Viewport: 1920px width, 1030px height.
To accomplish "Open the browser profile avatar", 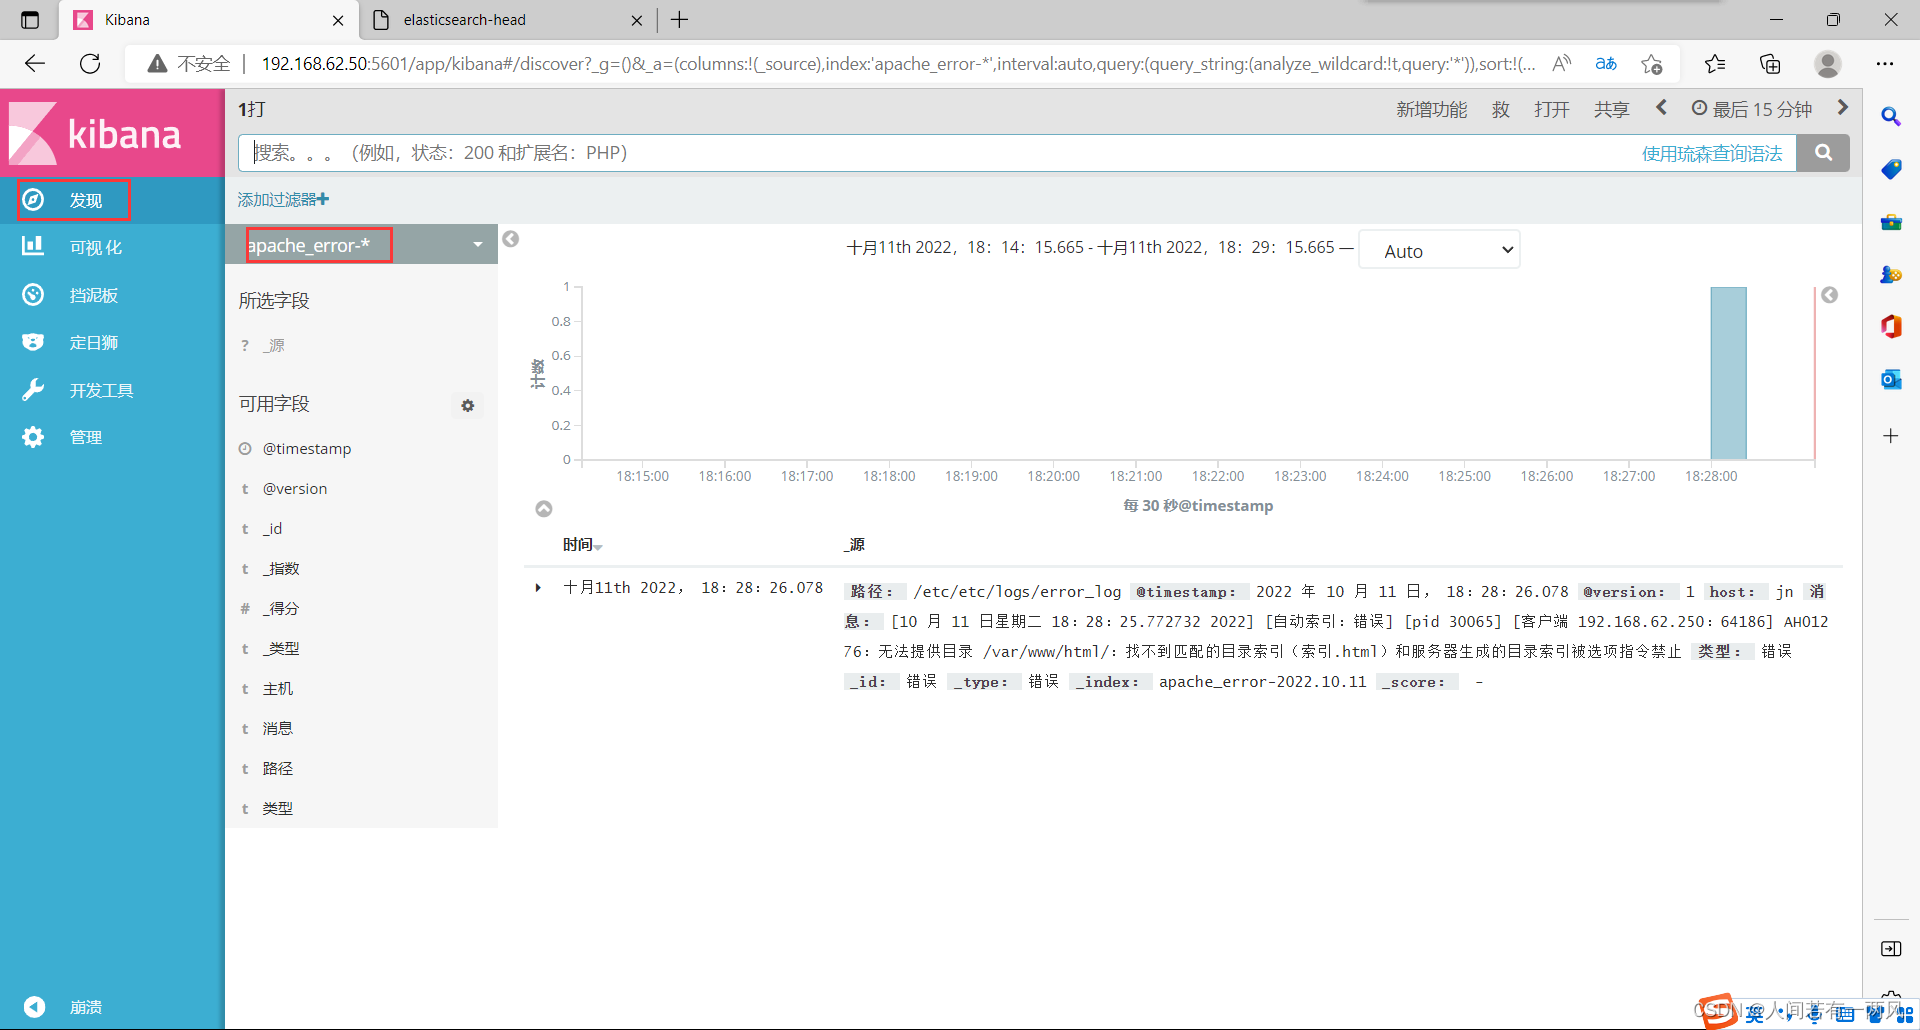I will [x=1828, y=64].
